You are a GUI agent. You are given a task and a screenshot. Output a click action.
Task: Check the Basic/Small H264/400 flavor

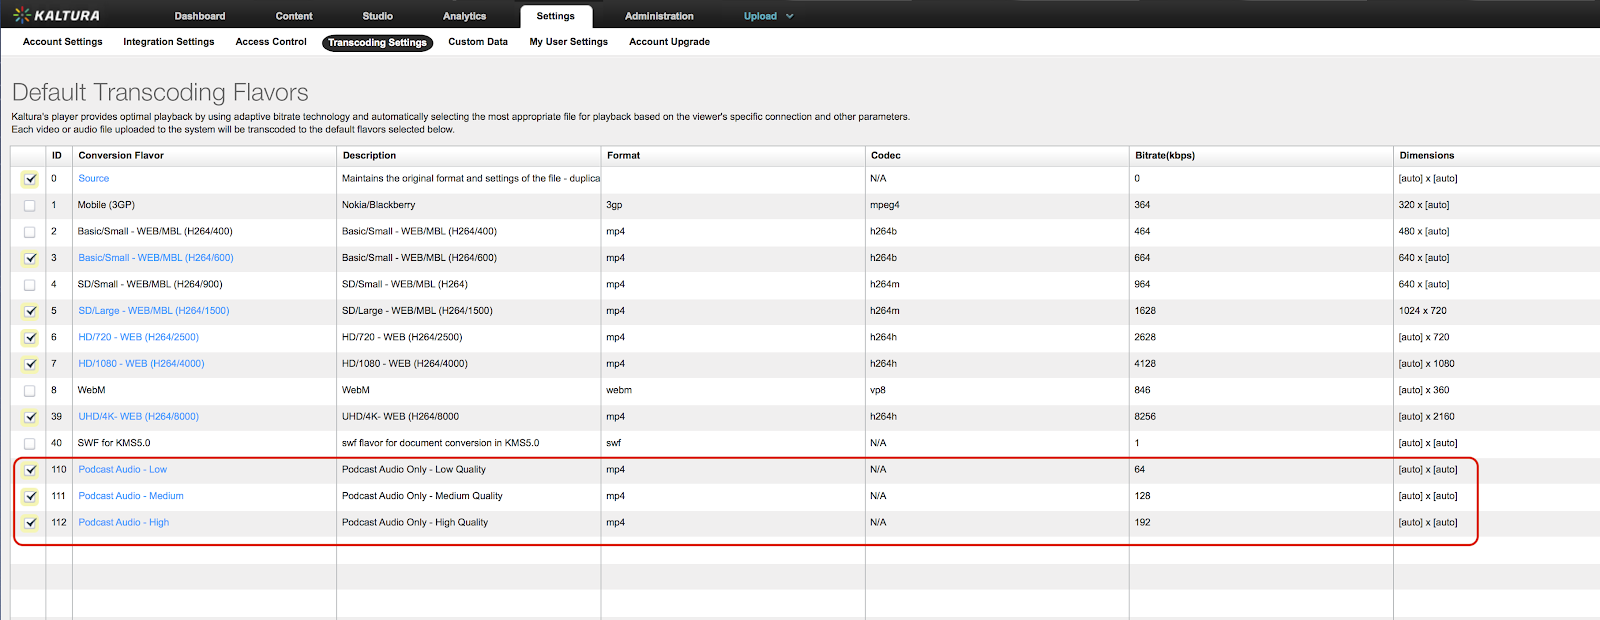coord(30,232)
